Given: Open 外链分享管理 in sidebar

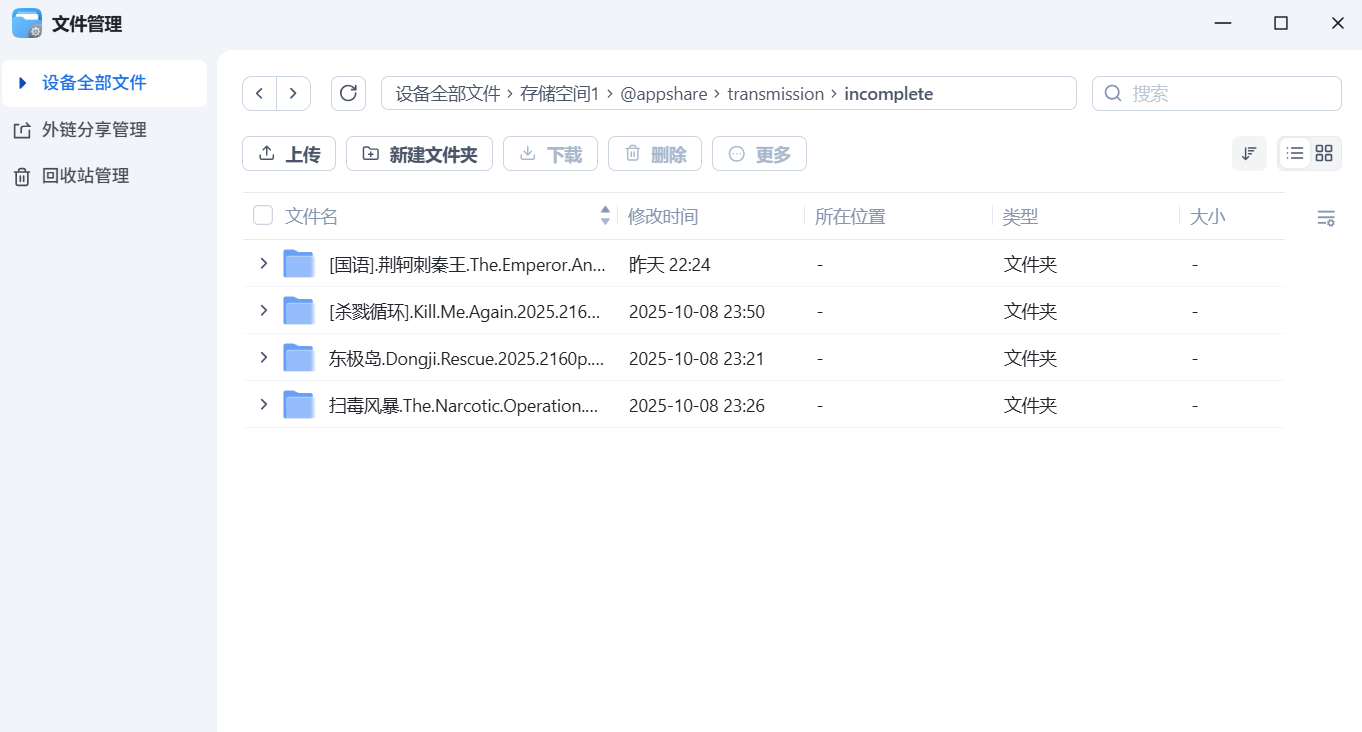Looking at the screenshot, I should 94,130.
